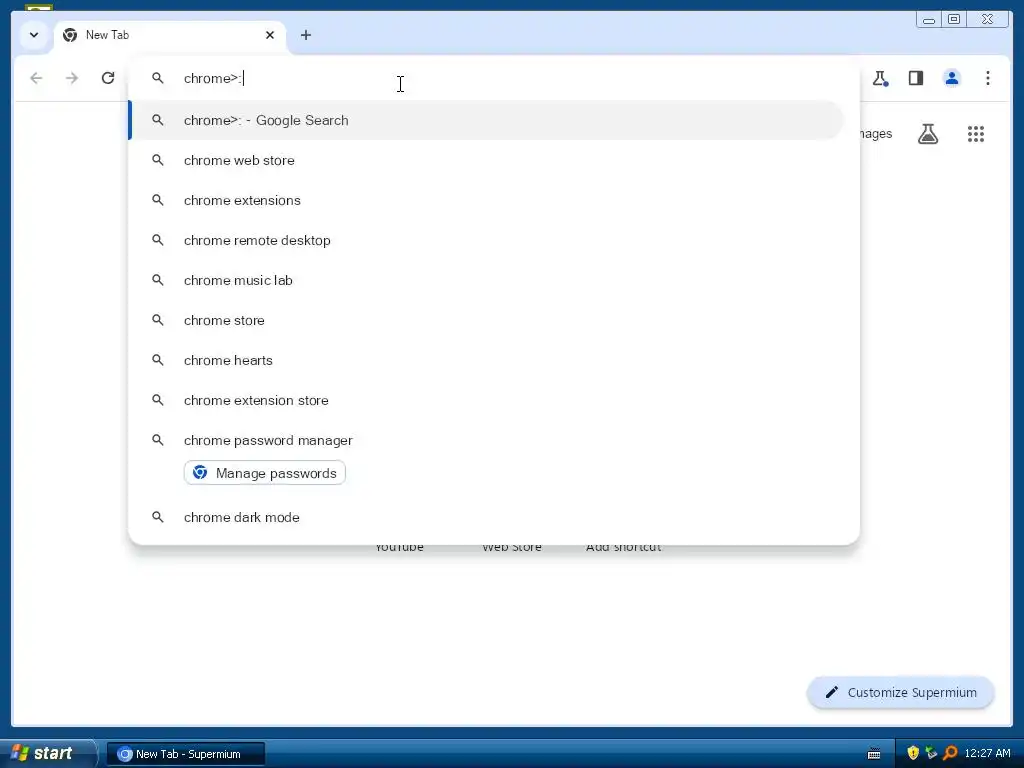Click the network connection tray icon

[931, 753]
